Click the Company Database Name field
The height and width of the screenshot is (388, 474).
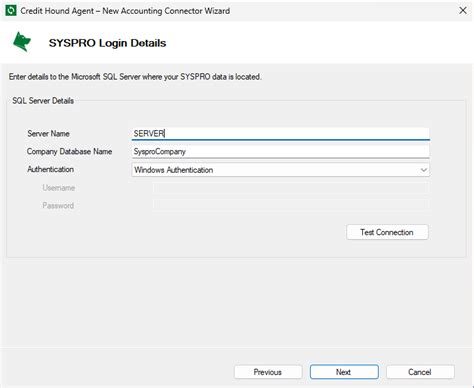click(x=280, y=152)
